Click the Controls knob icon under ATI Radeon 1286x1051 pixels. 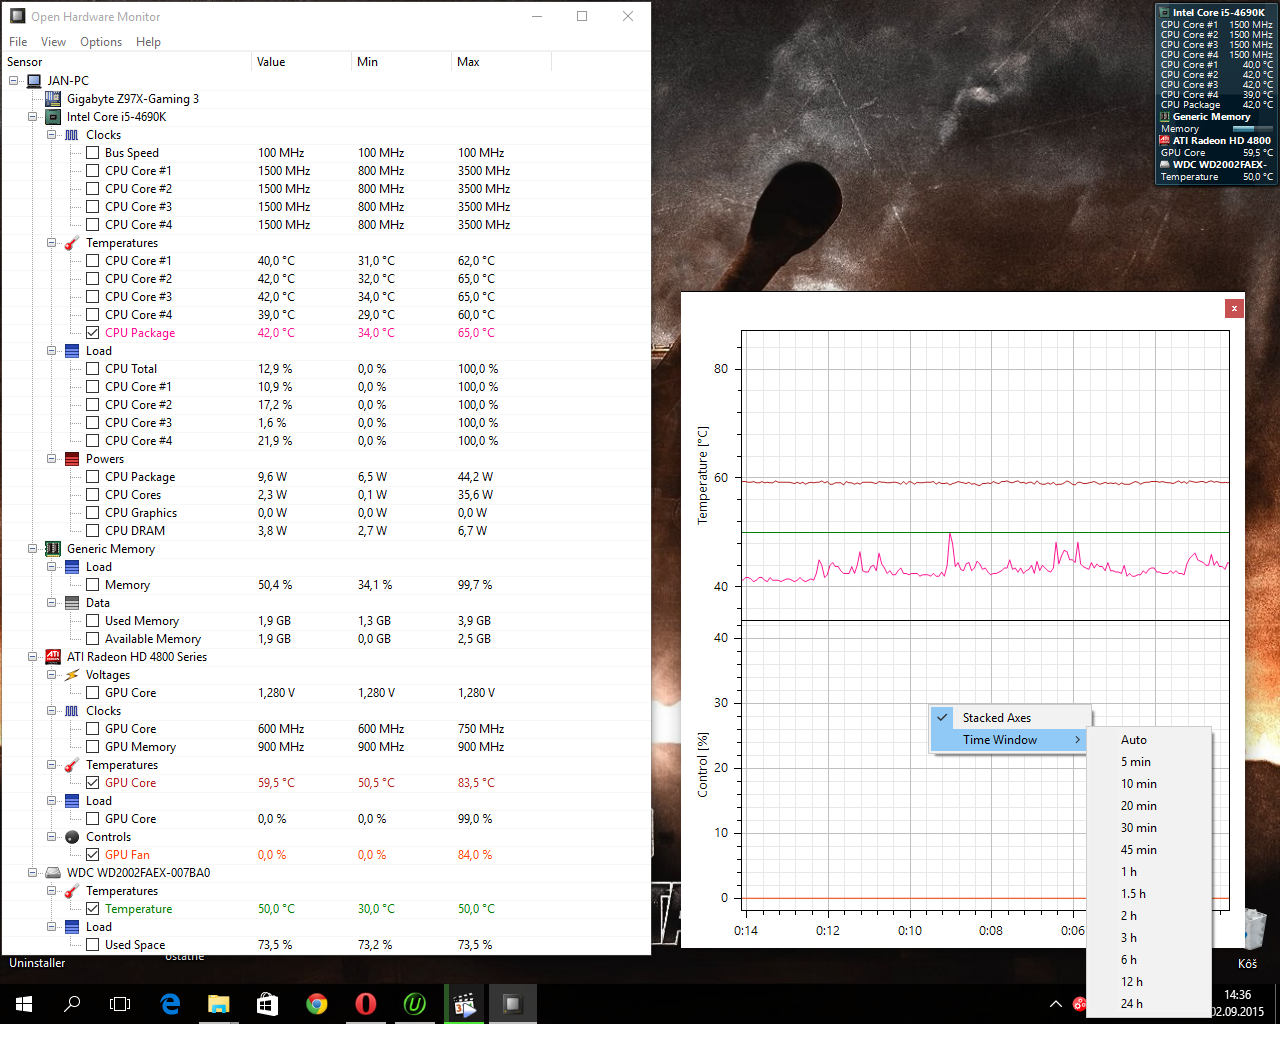(x=72, y=837)
